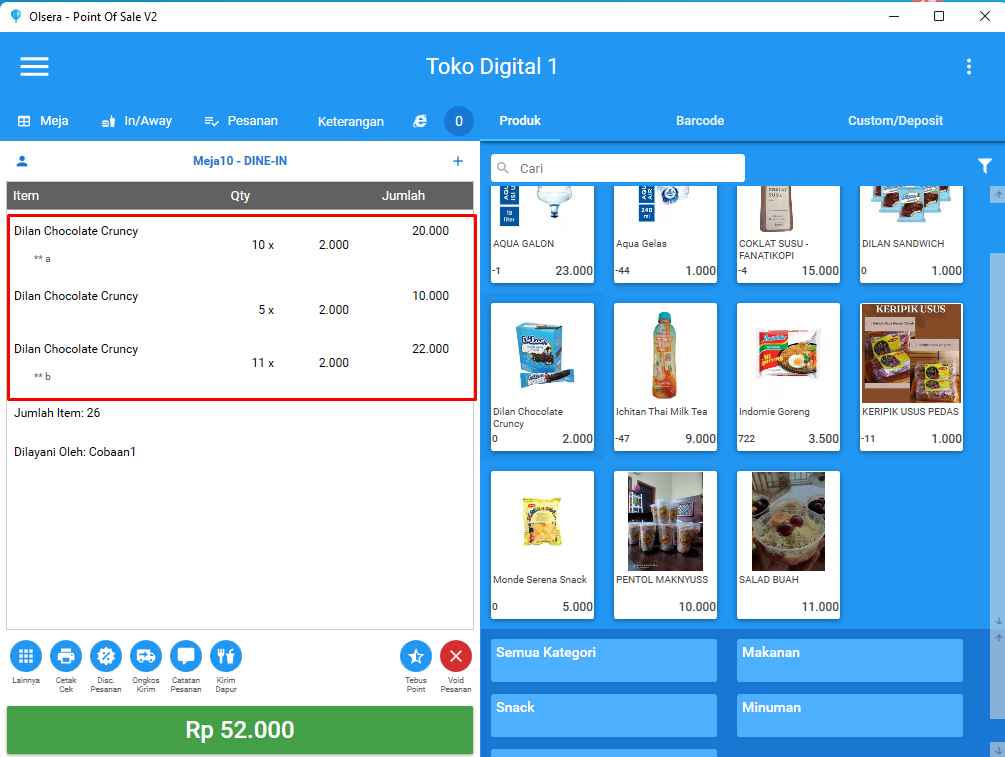This screenshot has width=1005, height=757.
Task: Click the customer profile icon
Action: (22, 161)
